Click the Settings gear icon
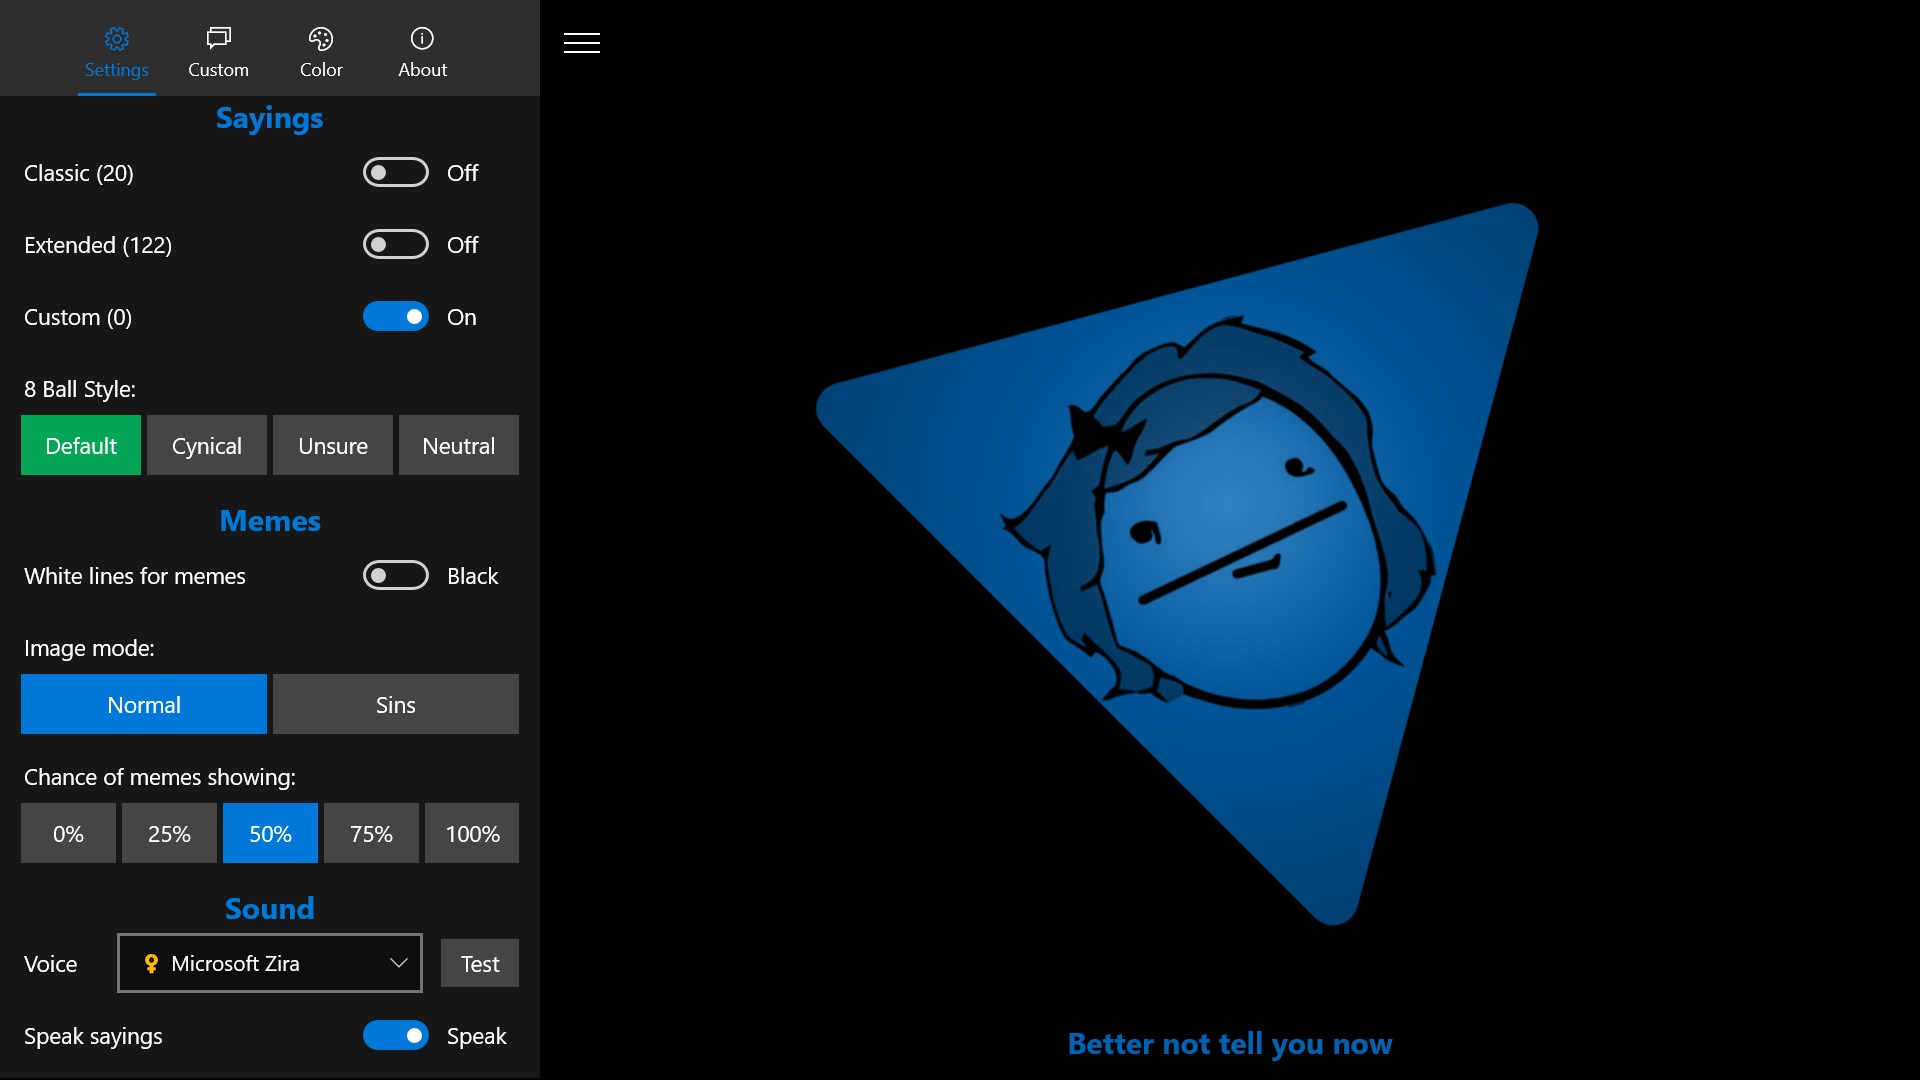1920x1080 pixels. 117,39
